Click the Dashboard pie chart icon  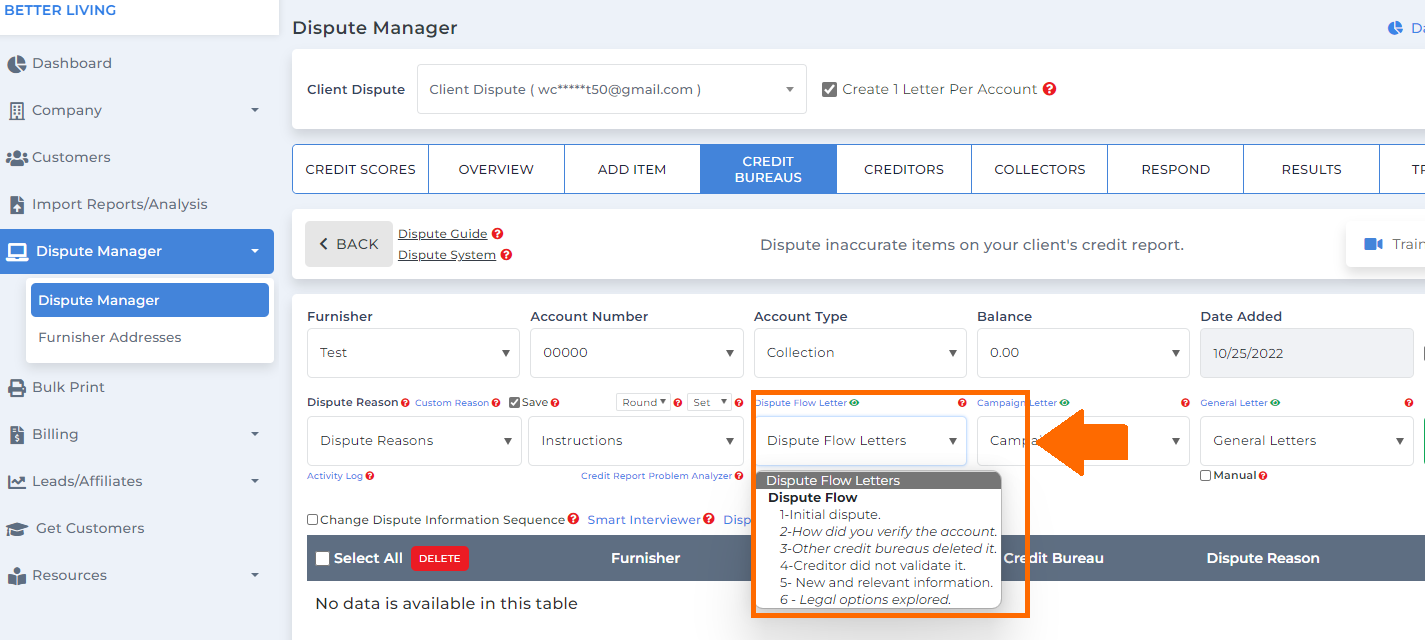[x=17, y=64]
